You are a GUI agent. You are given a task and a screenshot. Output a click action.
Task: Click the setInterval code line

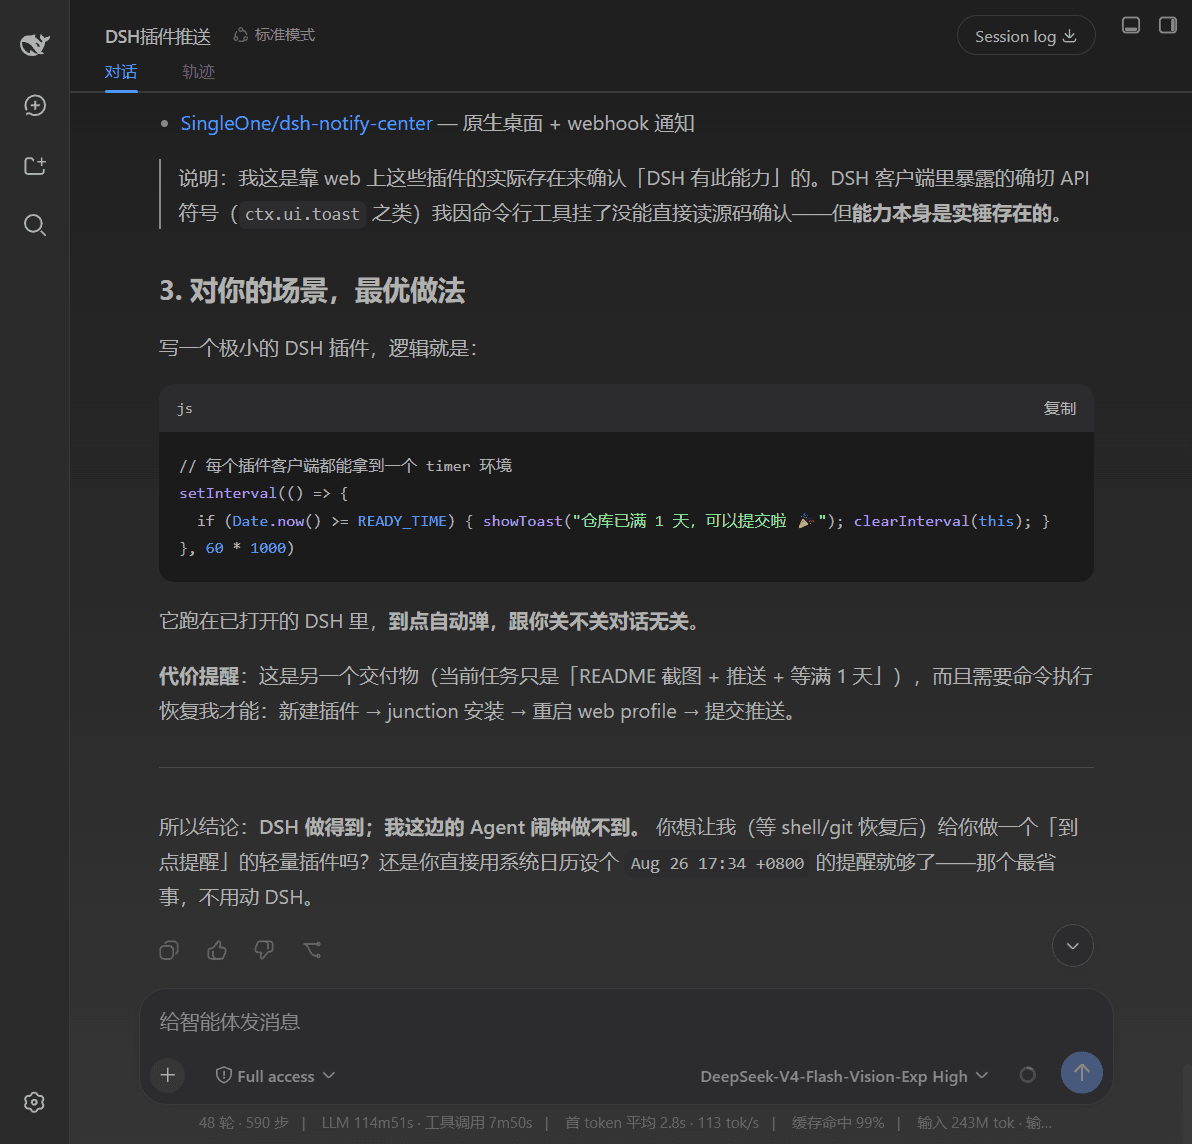263,493
